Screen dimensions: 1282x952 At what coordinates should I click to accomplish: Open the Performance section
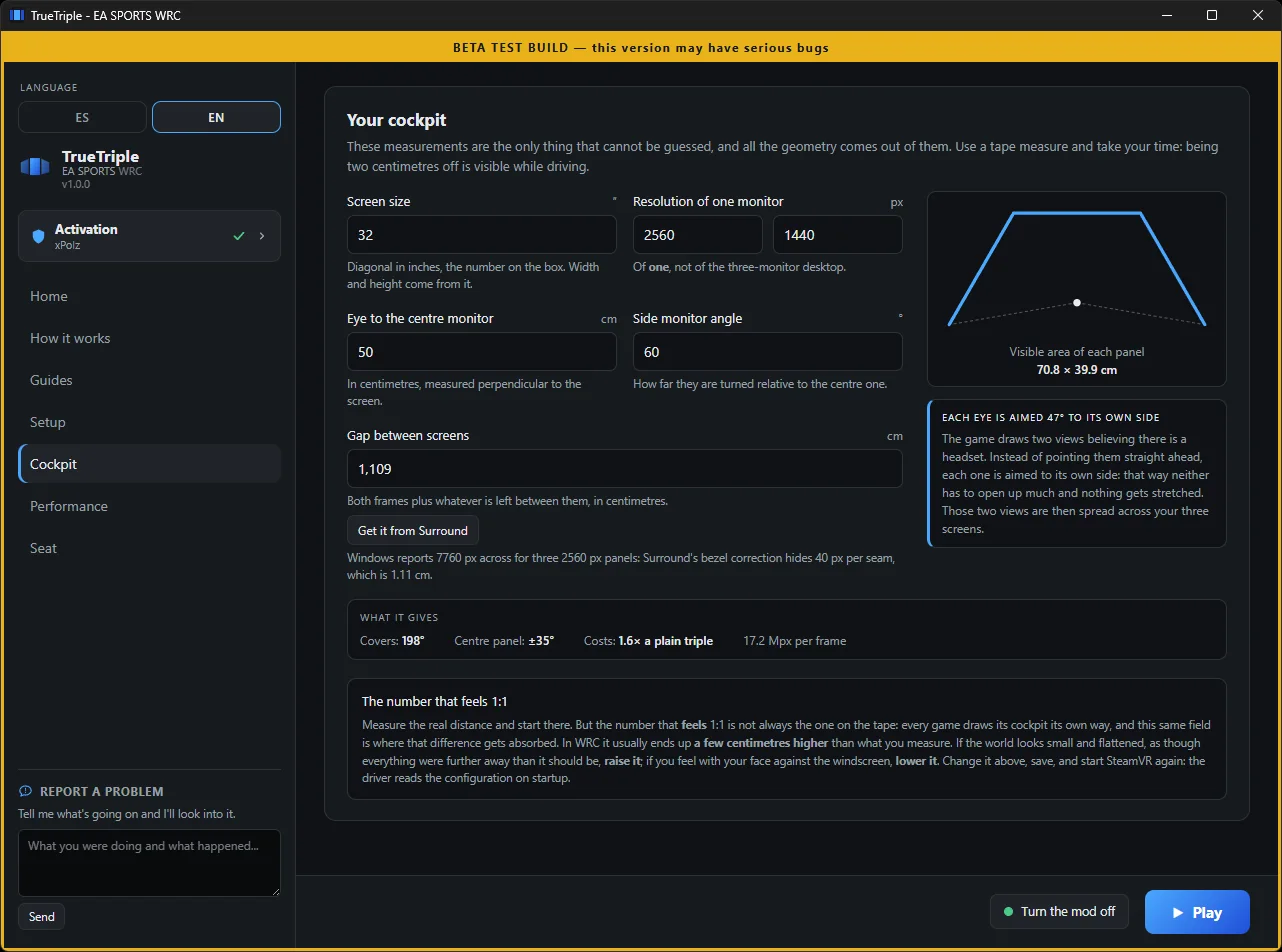[x=150, y=506]
